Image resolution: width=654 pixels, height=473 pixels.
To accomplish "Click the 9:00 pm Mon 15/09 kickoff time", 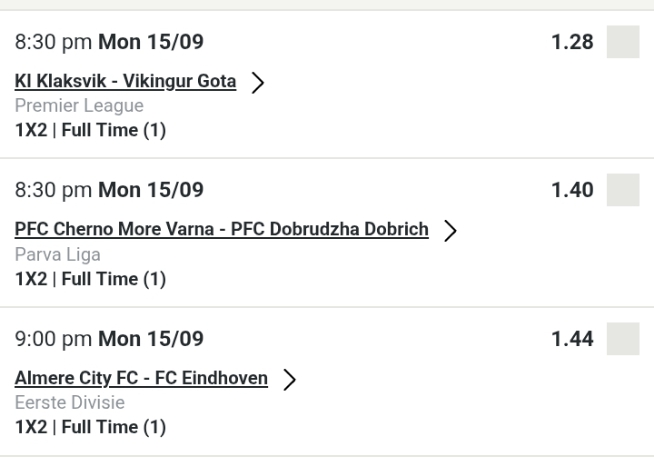I will tap(109, 339).
